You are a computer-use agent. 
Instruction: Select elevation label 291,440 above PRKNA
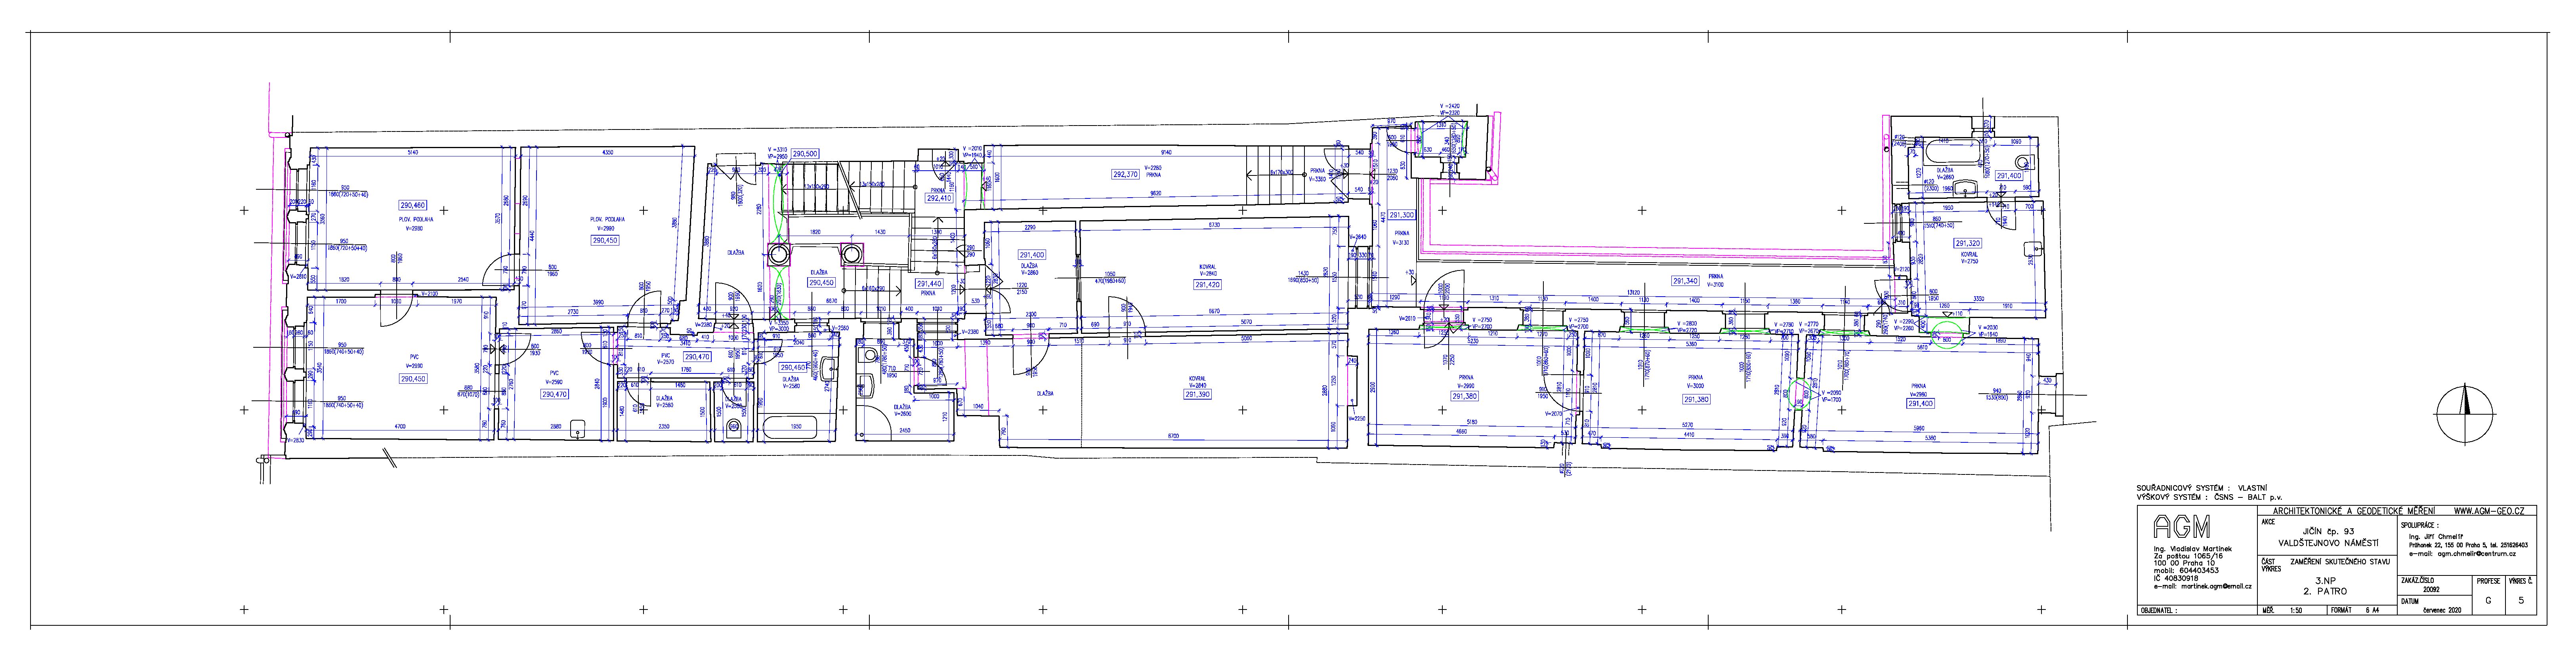click(929, 284)
